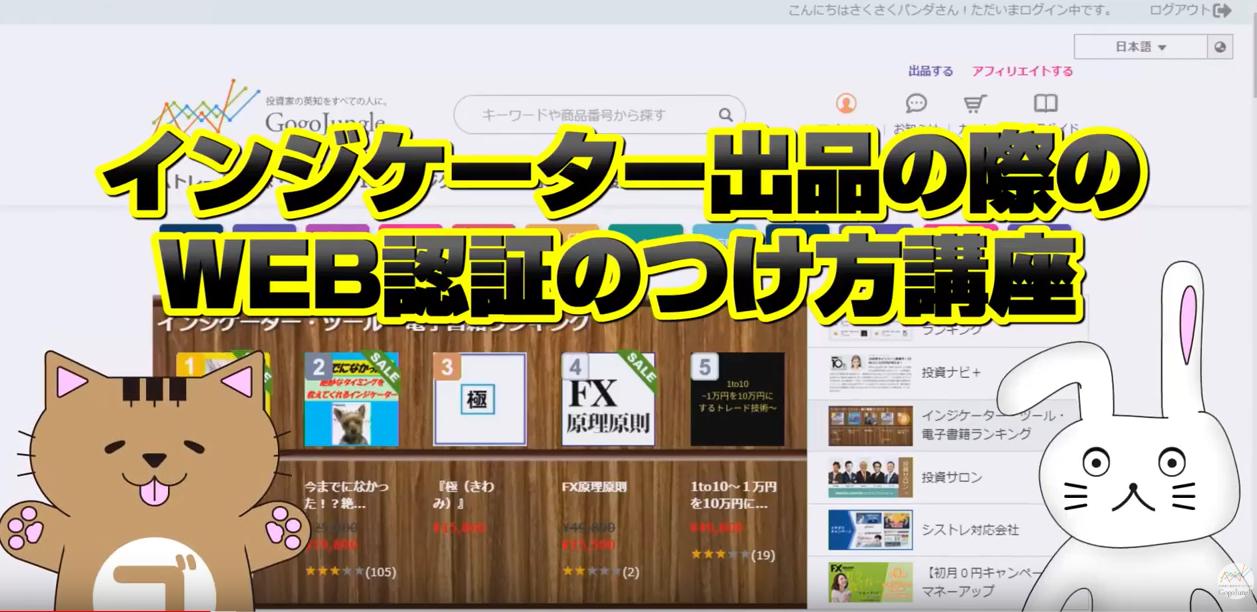Click the FX原理原則 product title

(x=594, y=487)
